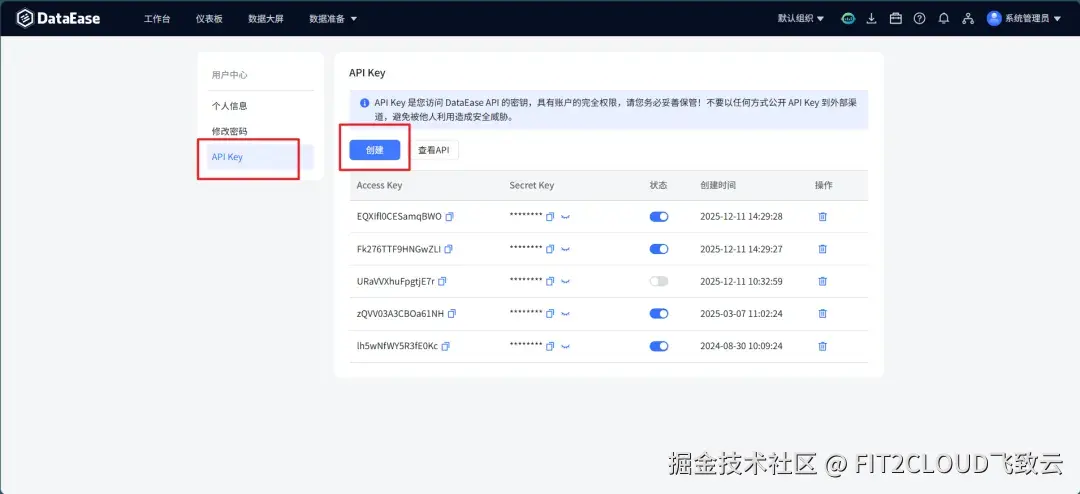Copy access key zQVV03A3CBOa61NH
1080x494 pixels.
[452, 313]
